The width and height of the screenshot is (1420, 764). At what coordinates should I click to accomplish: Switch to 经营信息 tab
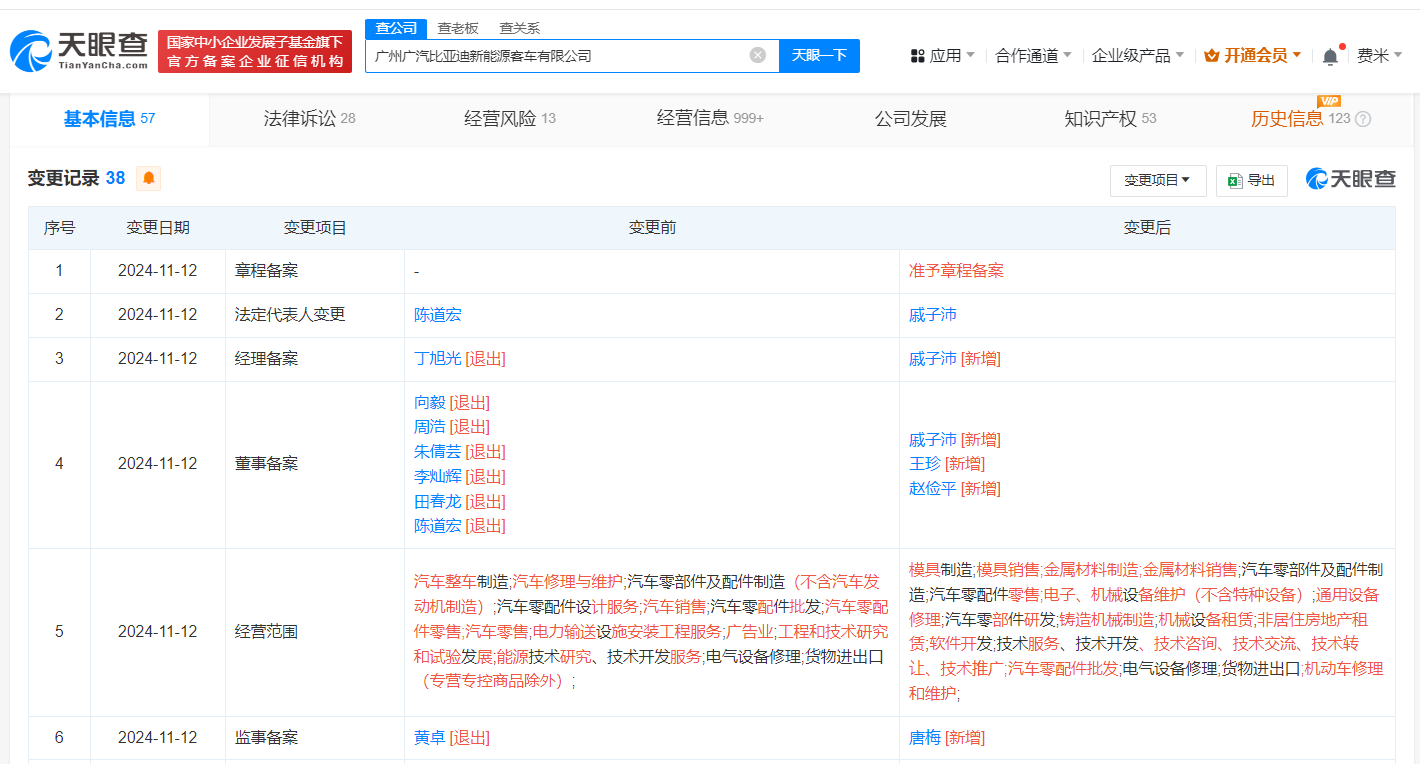[x=710, y=119]
